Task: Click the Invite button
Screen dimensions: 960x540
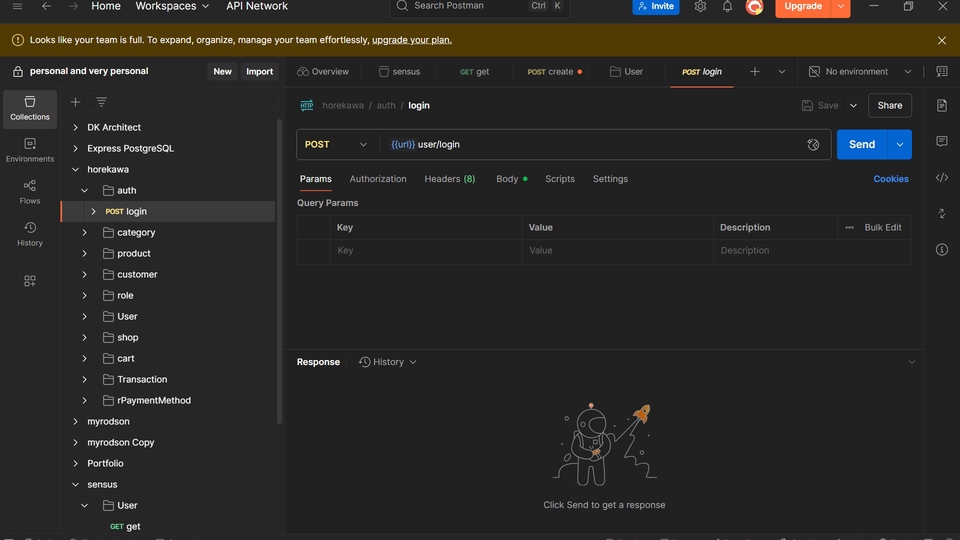Action: pyautogui.click(x=656, y=6)
